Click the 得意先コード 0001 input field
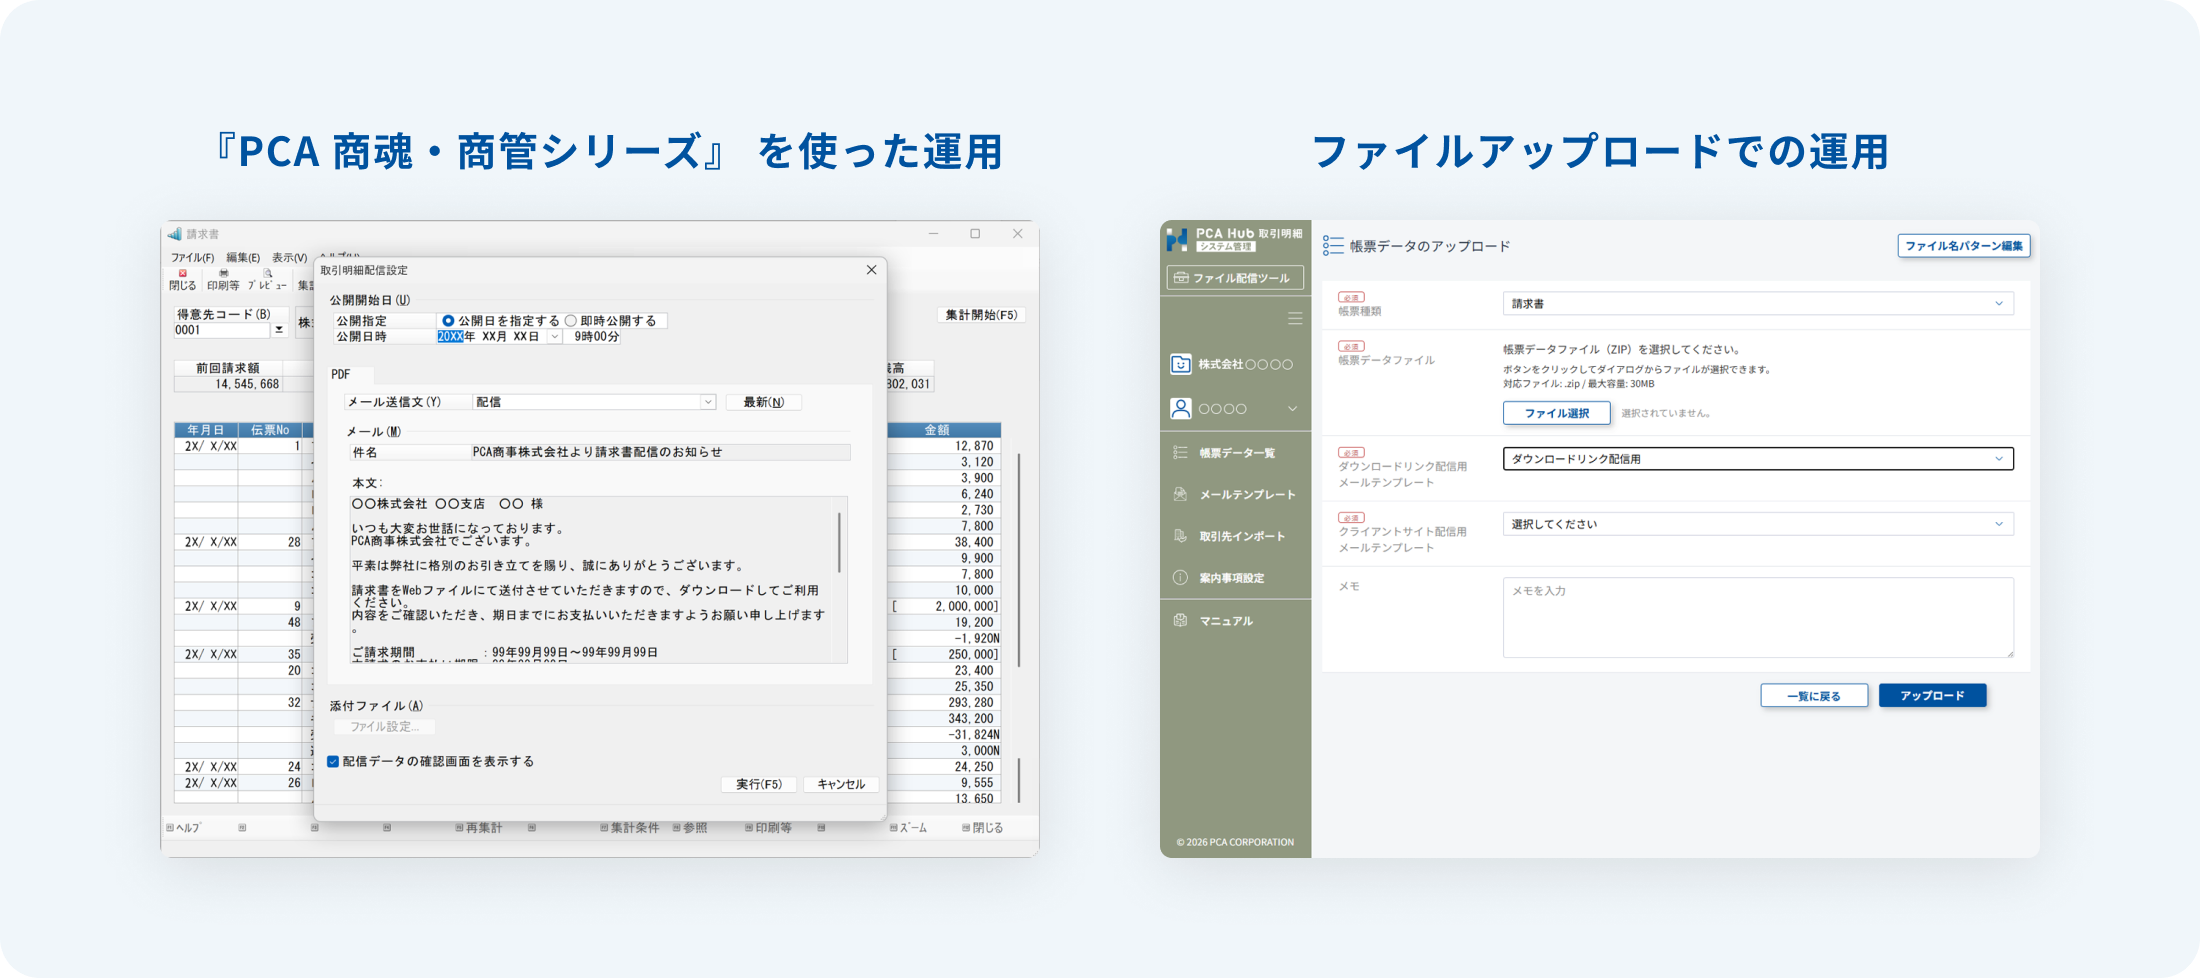 click(x=222, y=330)
